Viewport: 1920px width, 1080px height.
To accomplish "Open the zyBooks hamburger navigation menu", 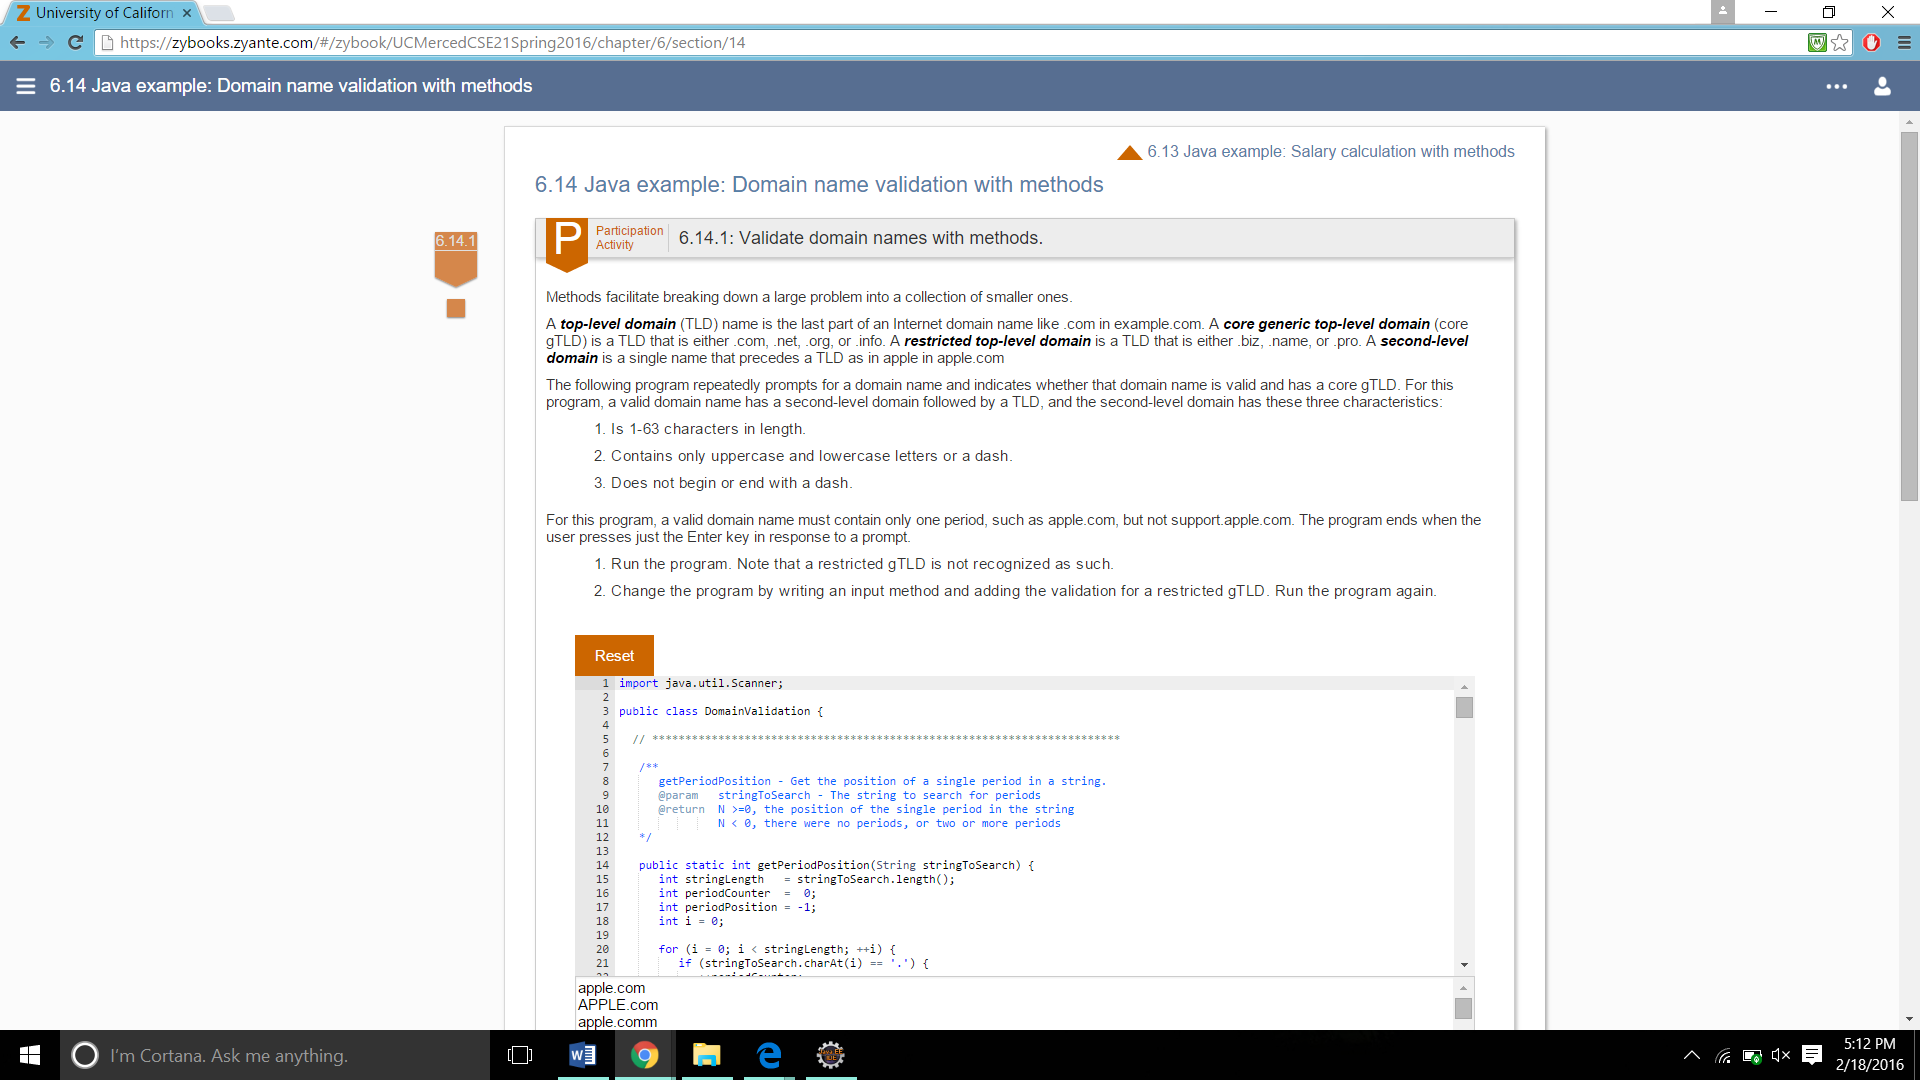I will (26, 86).
